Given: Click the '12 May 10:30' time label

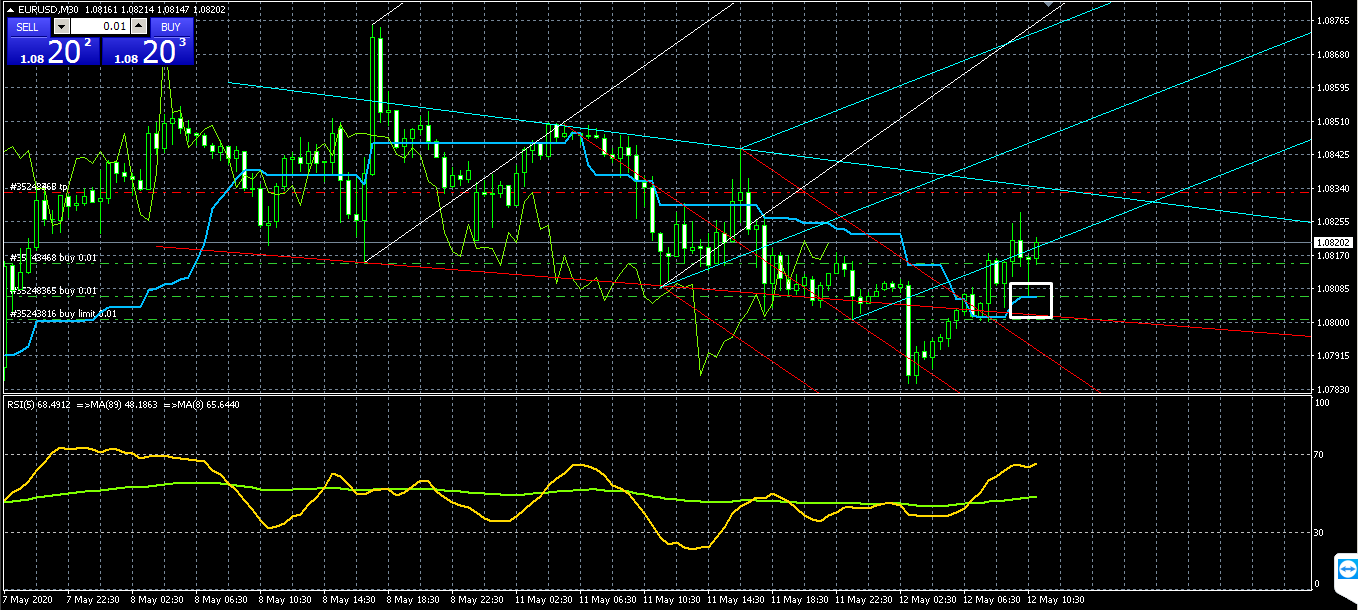Looking at the screenshot, I should pyautogui.click(x=1055, y=600).
